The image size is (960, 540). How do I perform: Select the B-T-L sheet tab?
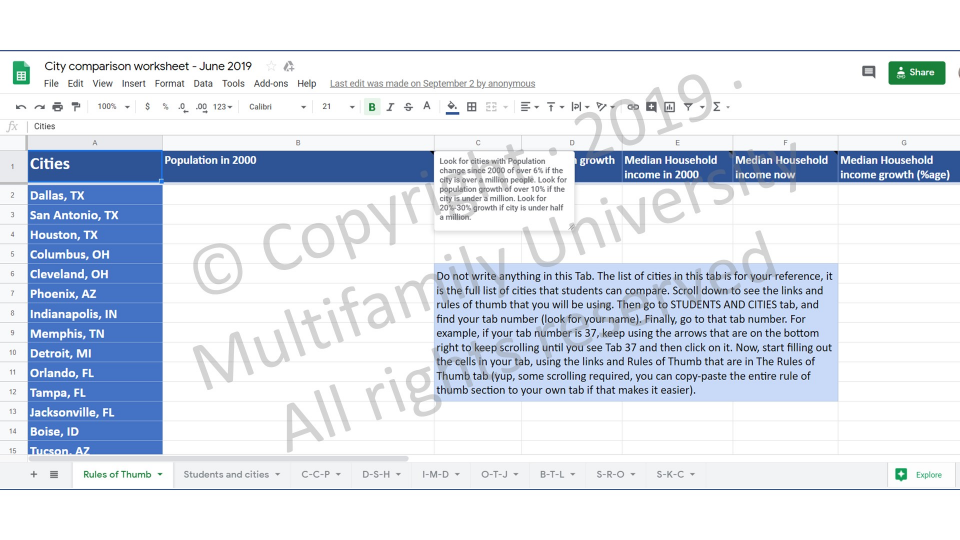[552, 474]
